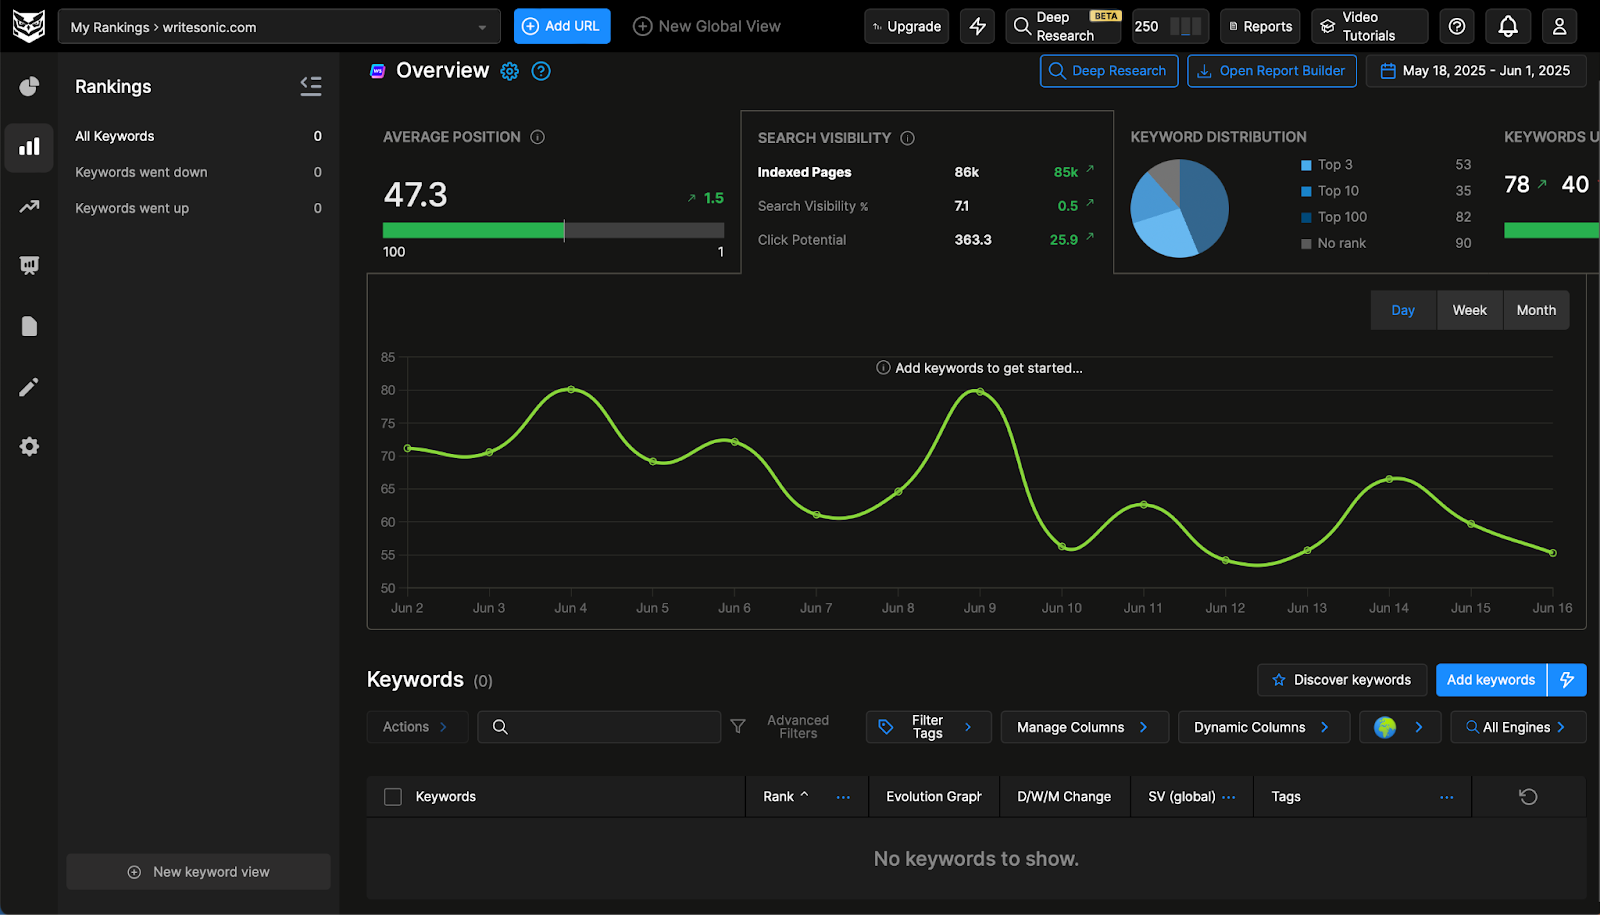Toggle Top 100 legend entry
The height and width of the screenshot is (915, 1600).
(x=1334, y=217)
